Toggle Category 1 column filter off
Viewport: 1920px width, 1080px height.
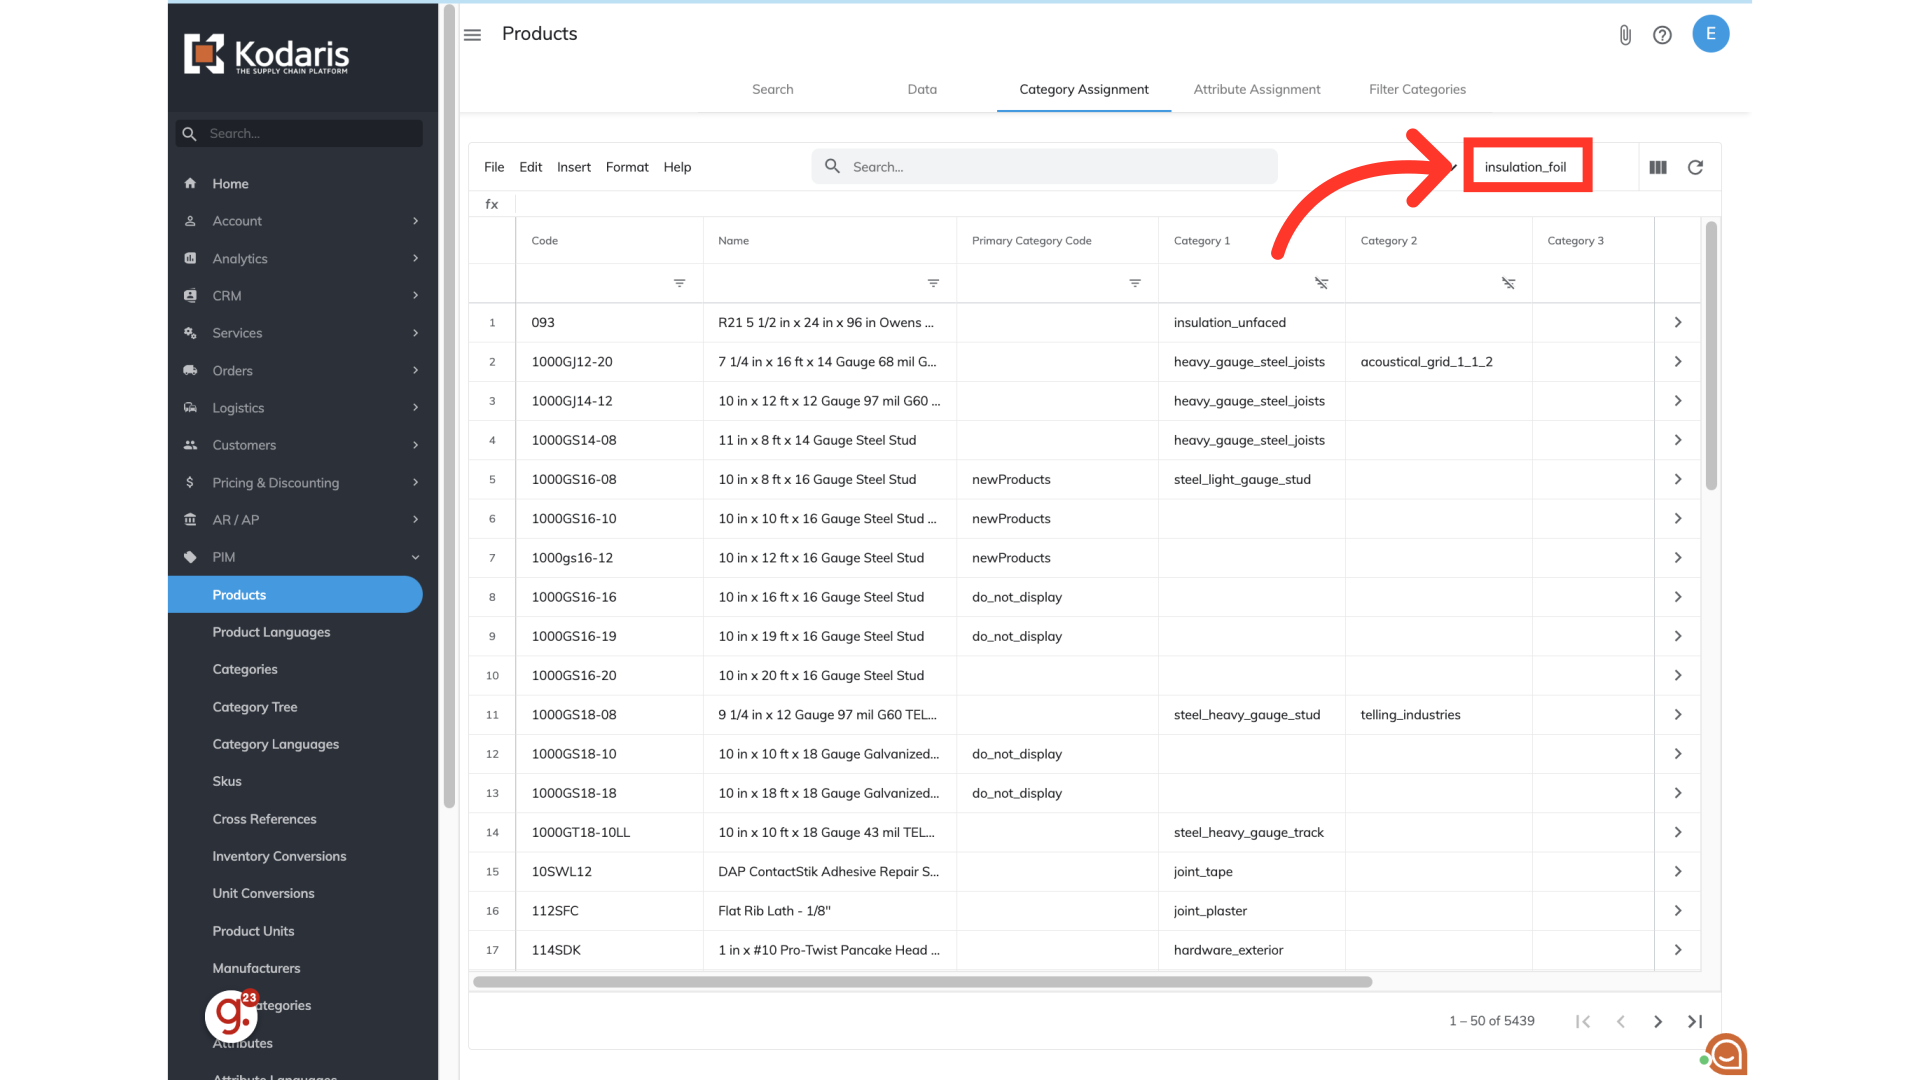click(1321, 283)
